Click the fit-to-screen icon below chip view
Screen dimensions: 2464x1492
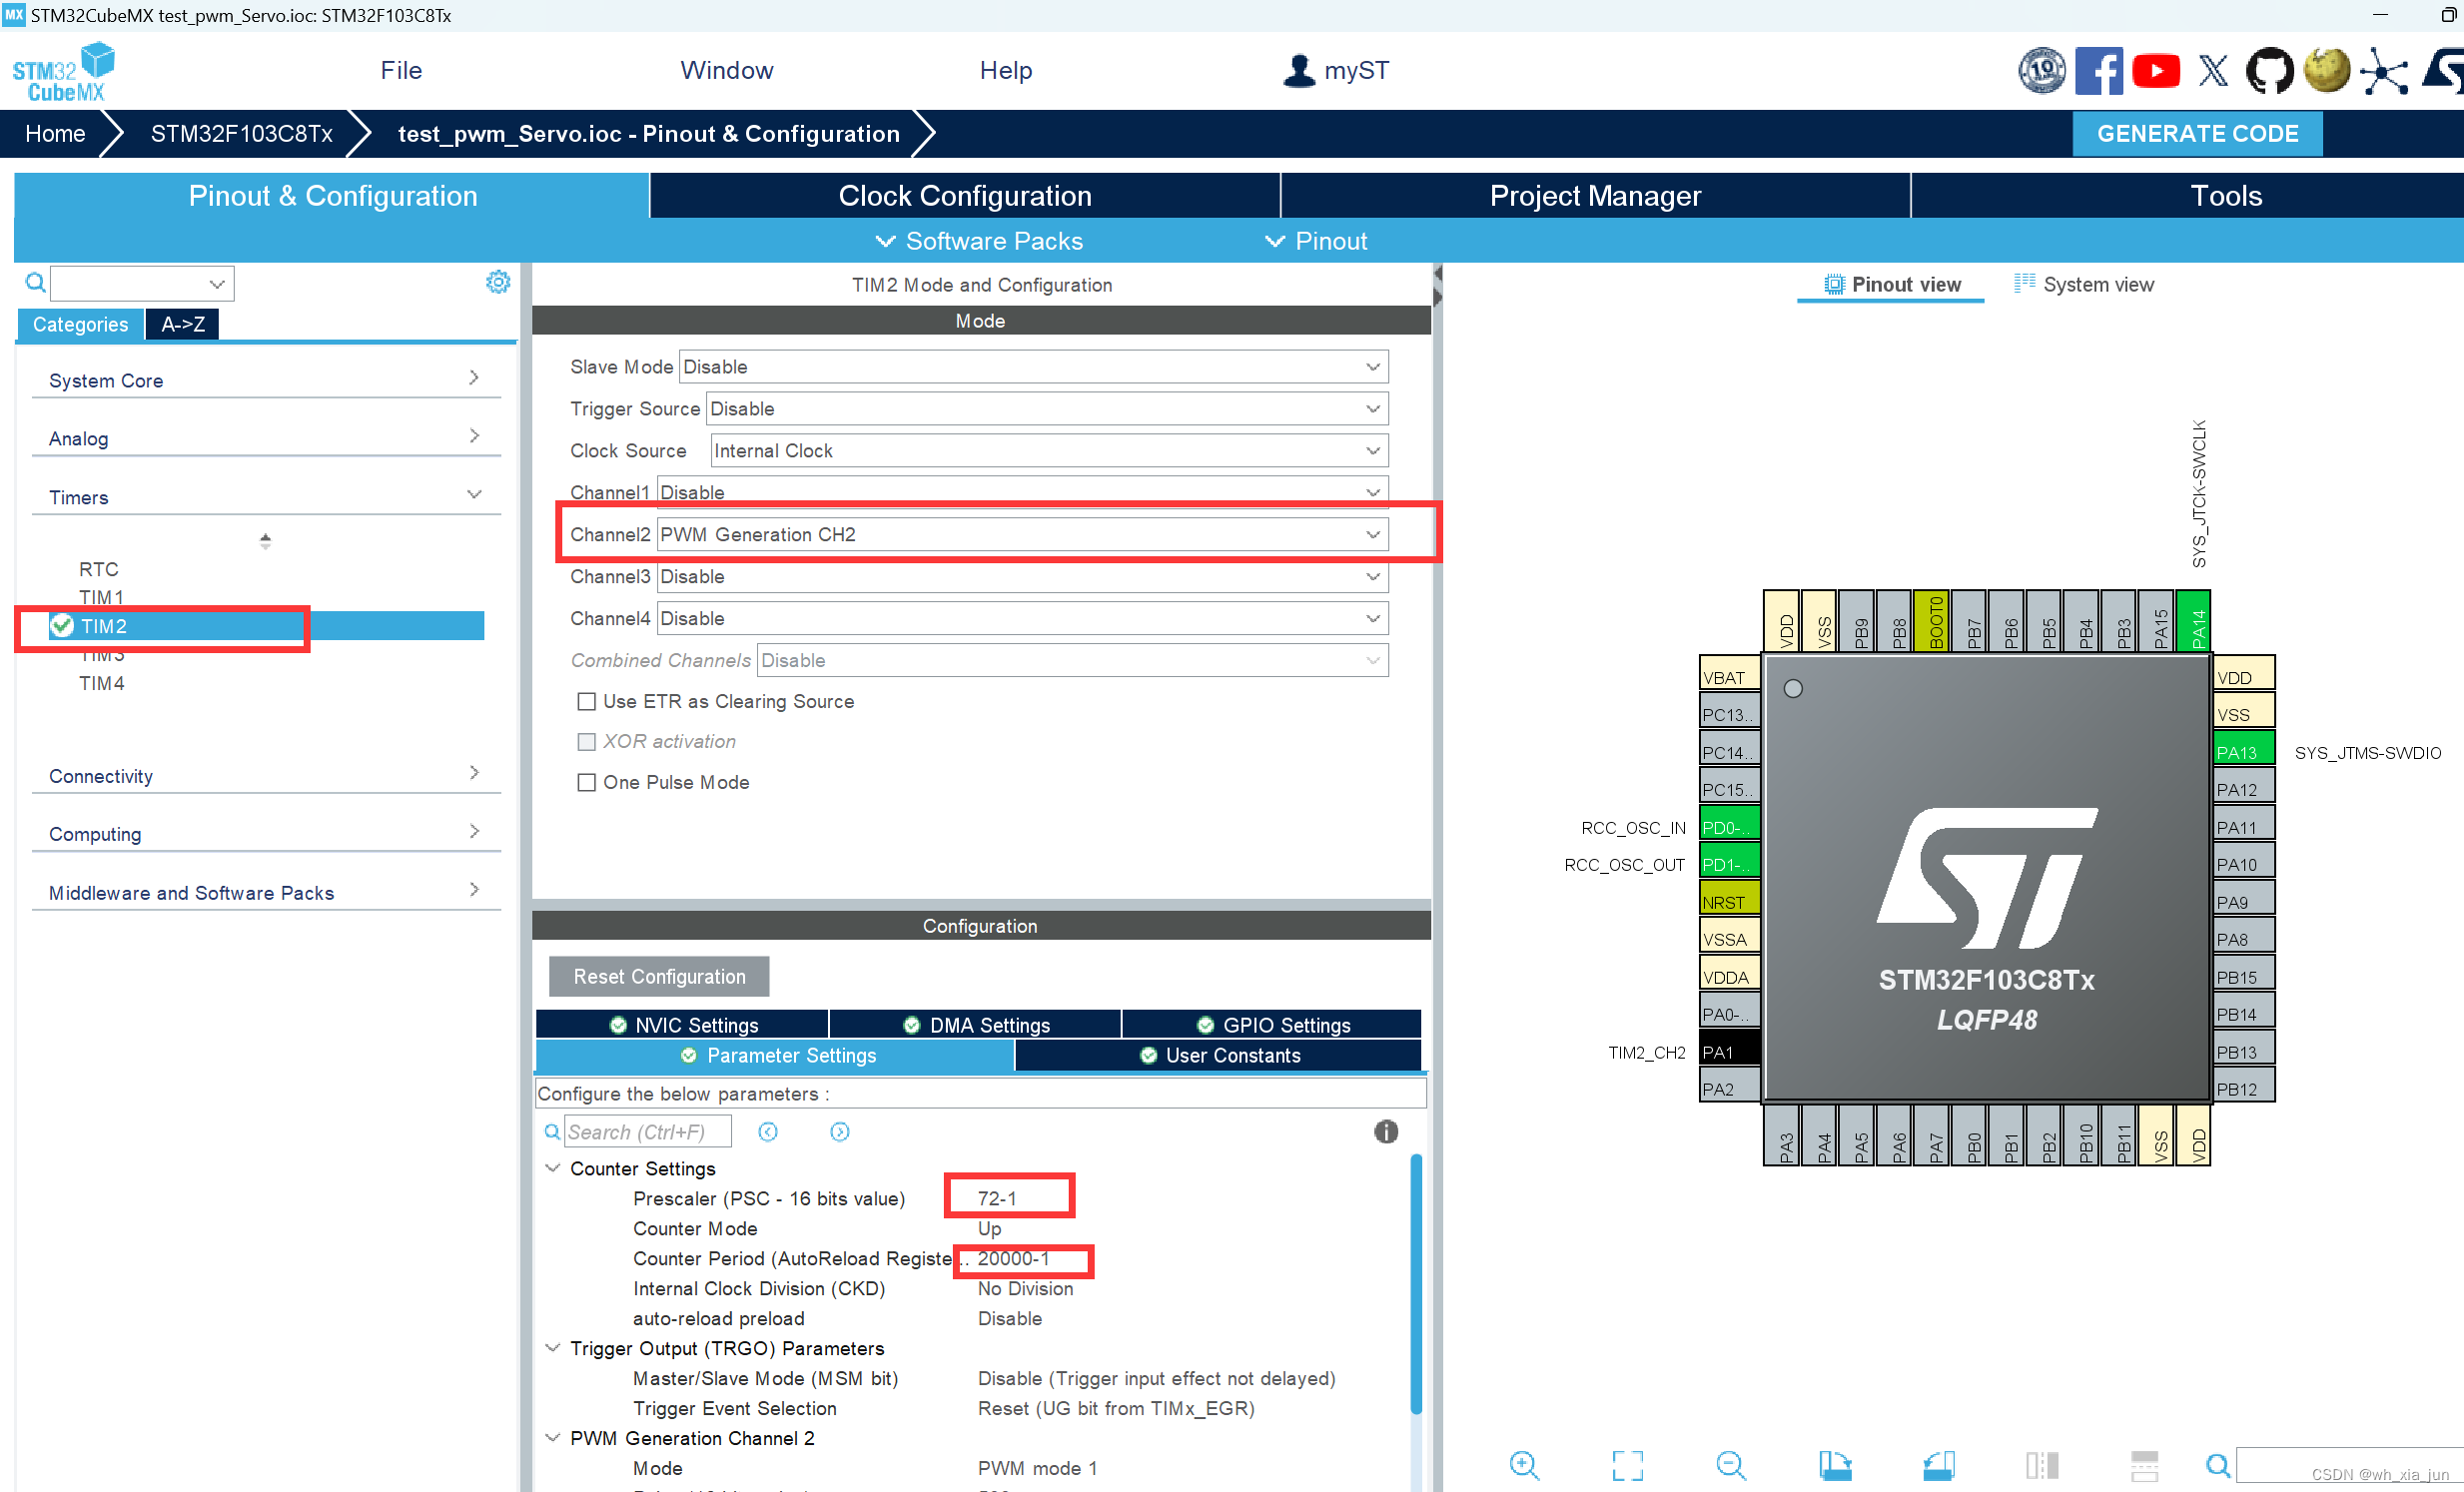click(x=1627, y=1465)
